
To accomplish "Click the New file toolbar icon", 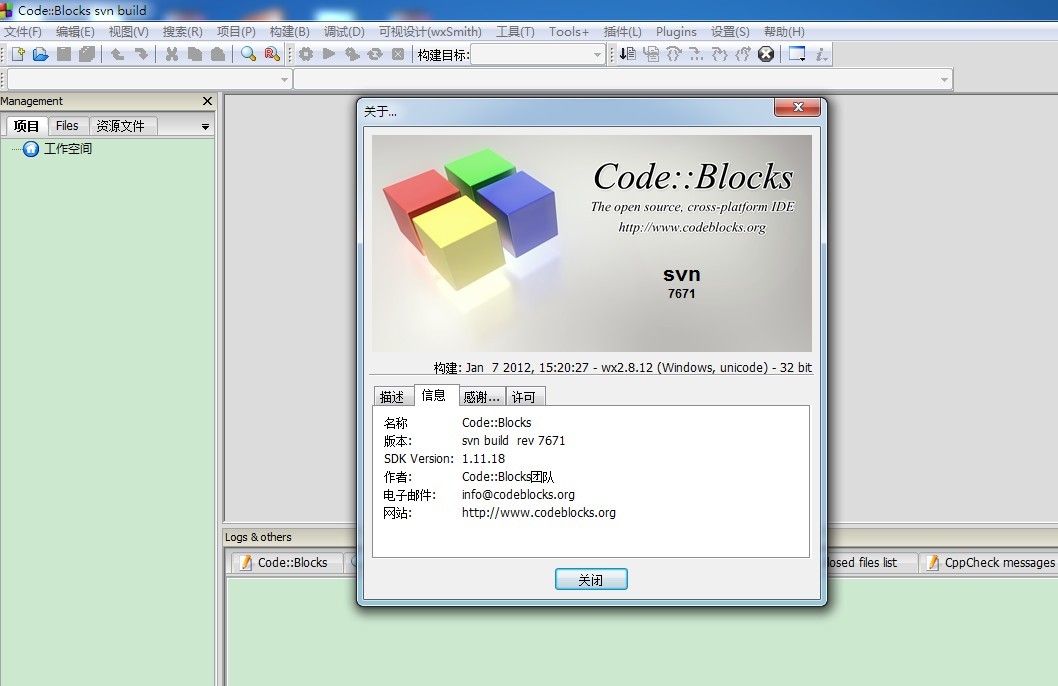I will click(18, 54).
